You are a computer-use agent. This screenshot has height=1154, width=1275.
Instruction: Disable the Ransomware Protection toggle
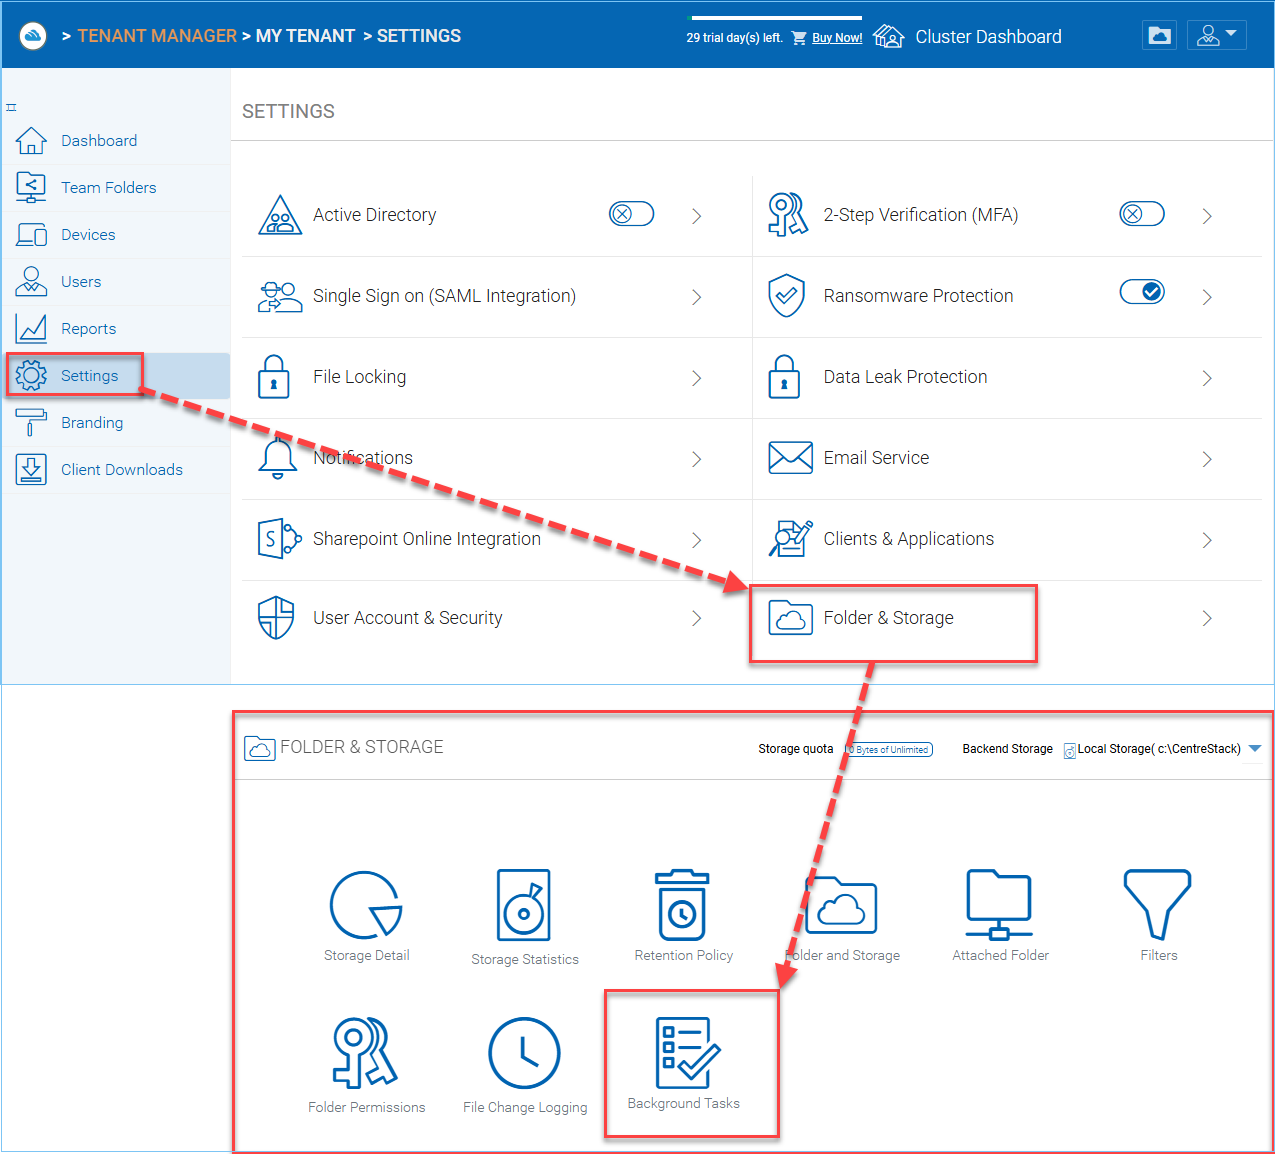coord(1142,291)
